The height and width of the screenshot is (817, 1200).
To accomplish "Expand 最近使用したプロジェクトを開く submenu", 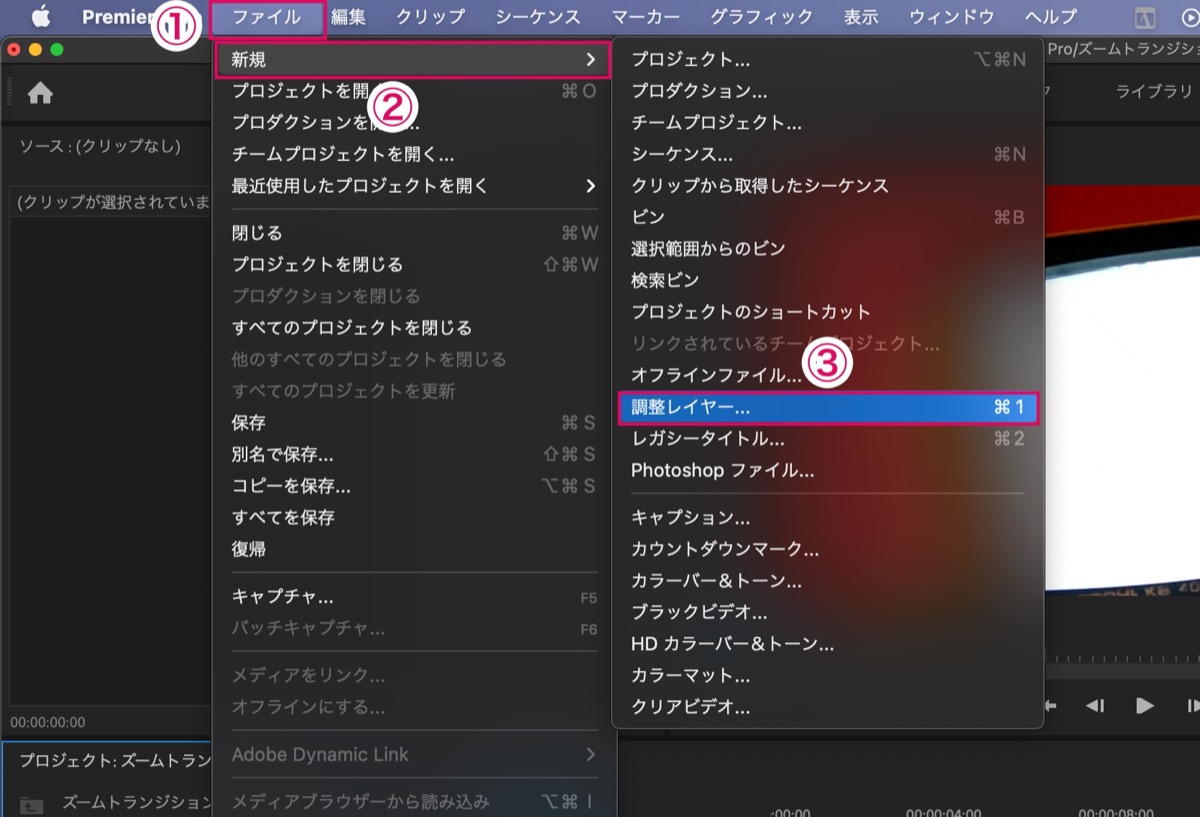I will point(412,186).
